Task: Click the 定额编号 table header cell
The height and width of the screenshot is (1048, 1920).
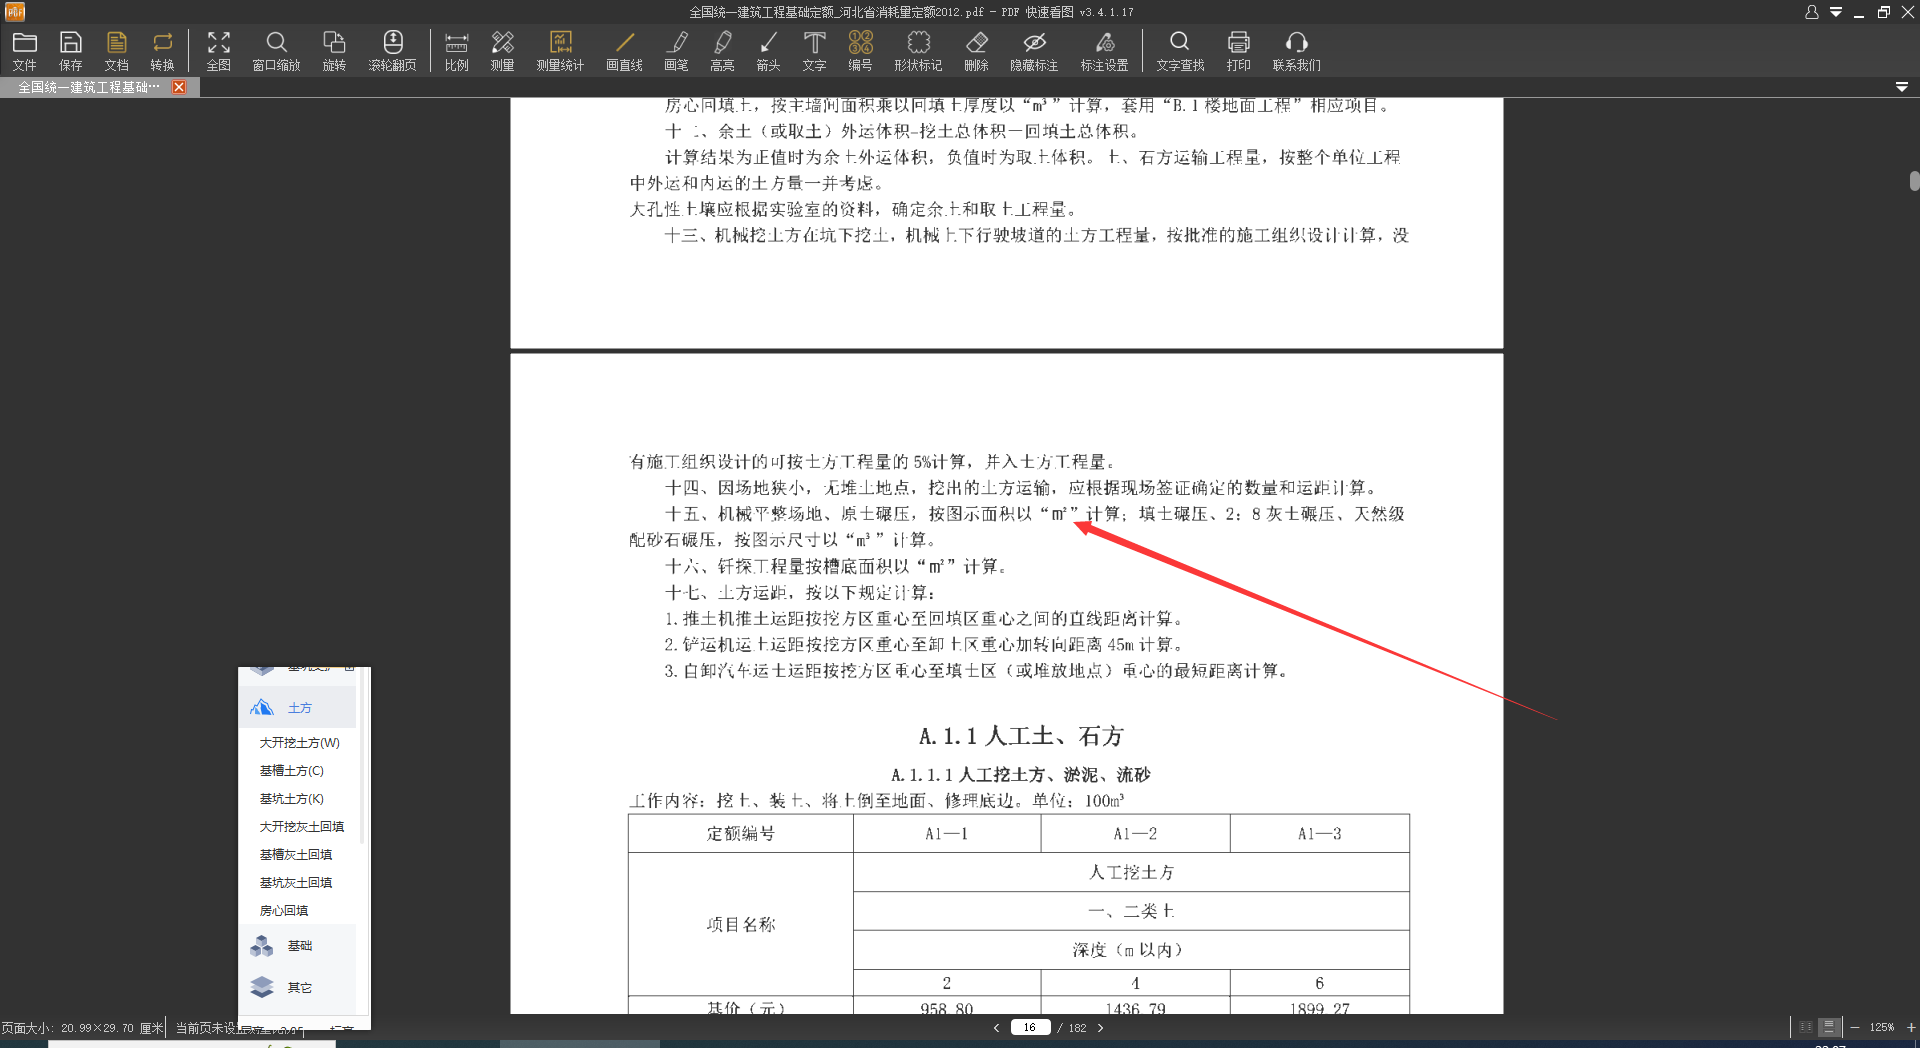Action: [740, 834]
